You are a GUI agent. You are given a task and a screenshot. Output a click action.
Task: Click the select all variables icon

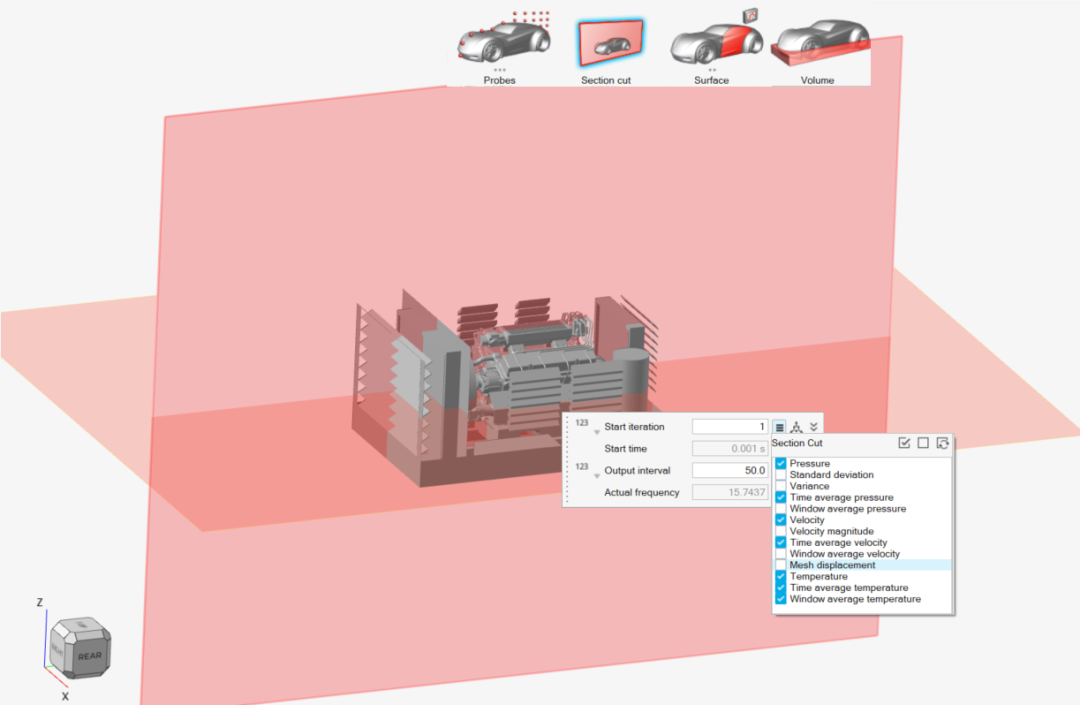pyautogui.click(x=904, y=443)
